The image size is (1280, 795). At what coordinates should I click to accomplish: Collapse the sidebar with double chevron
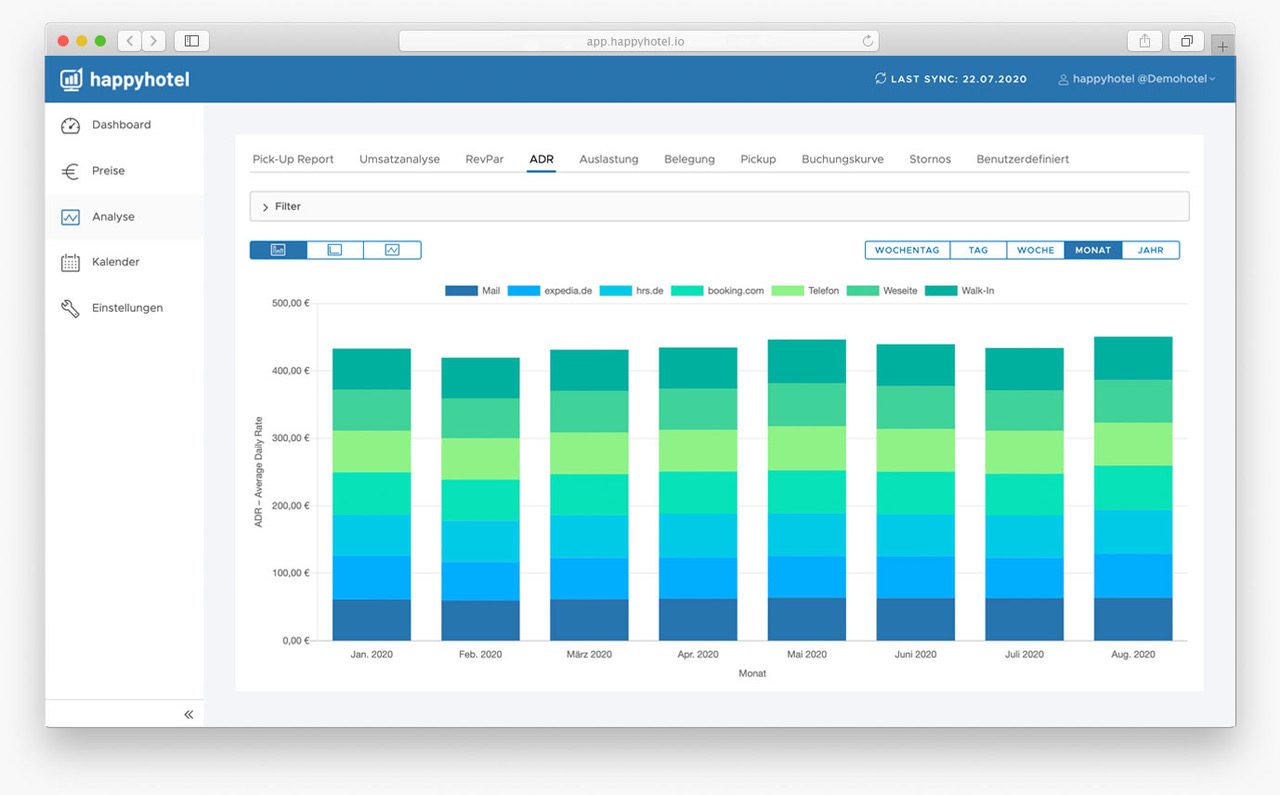click(189, 714)
